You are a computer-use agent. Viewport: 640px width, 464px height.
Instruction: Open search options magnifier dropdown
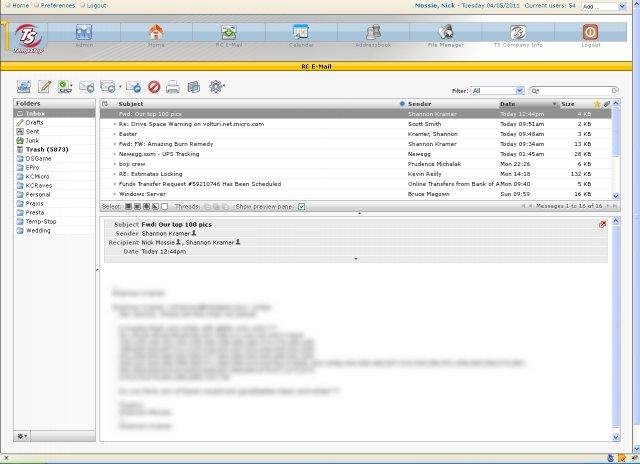point(535,91)
